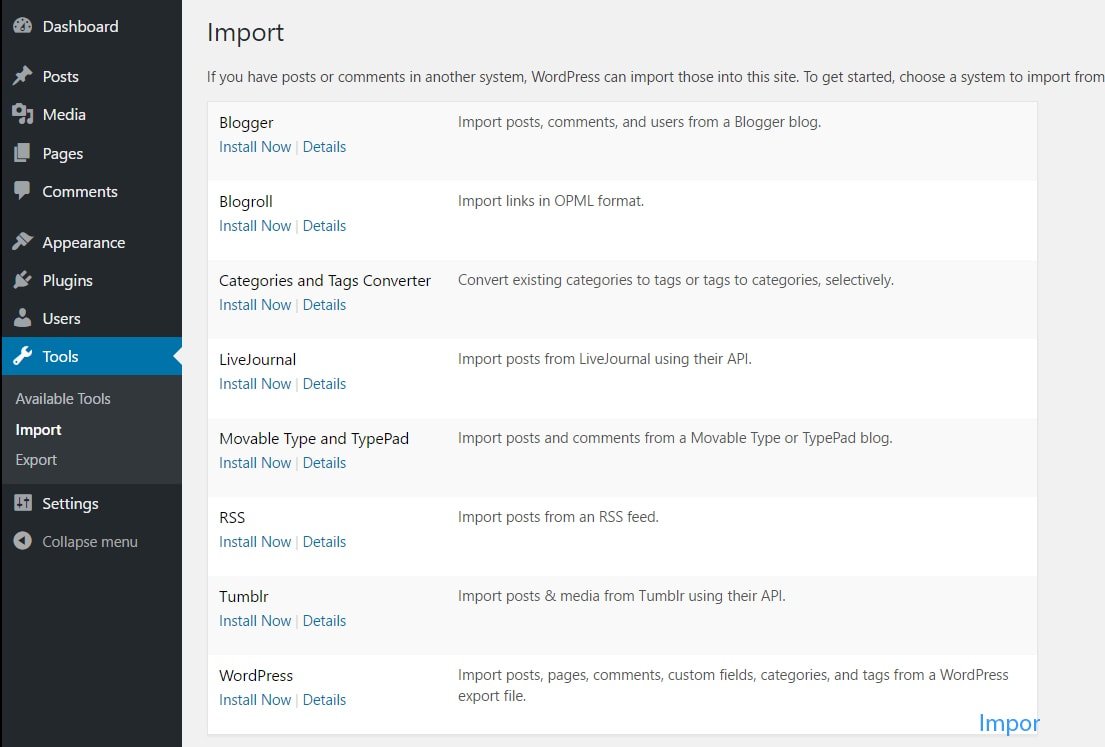Open Details for Categories and Tags Converter
Viewport: 1105px width, 747px height.
(x=324, y=304)
